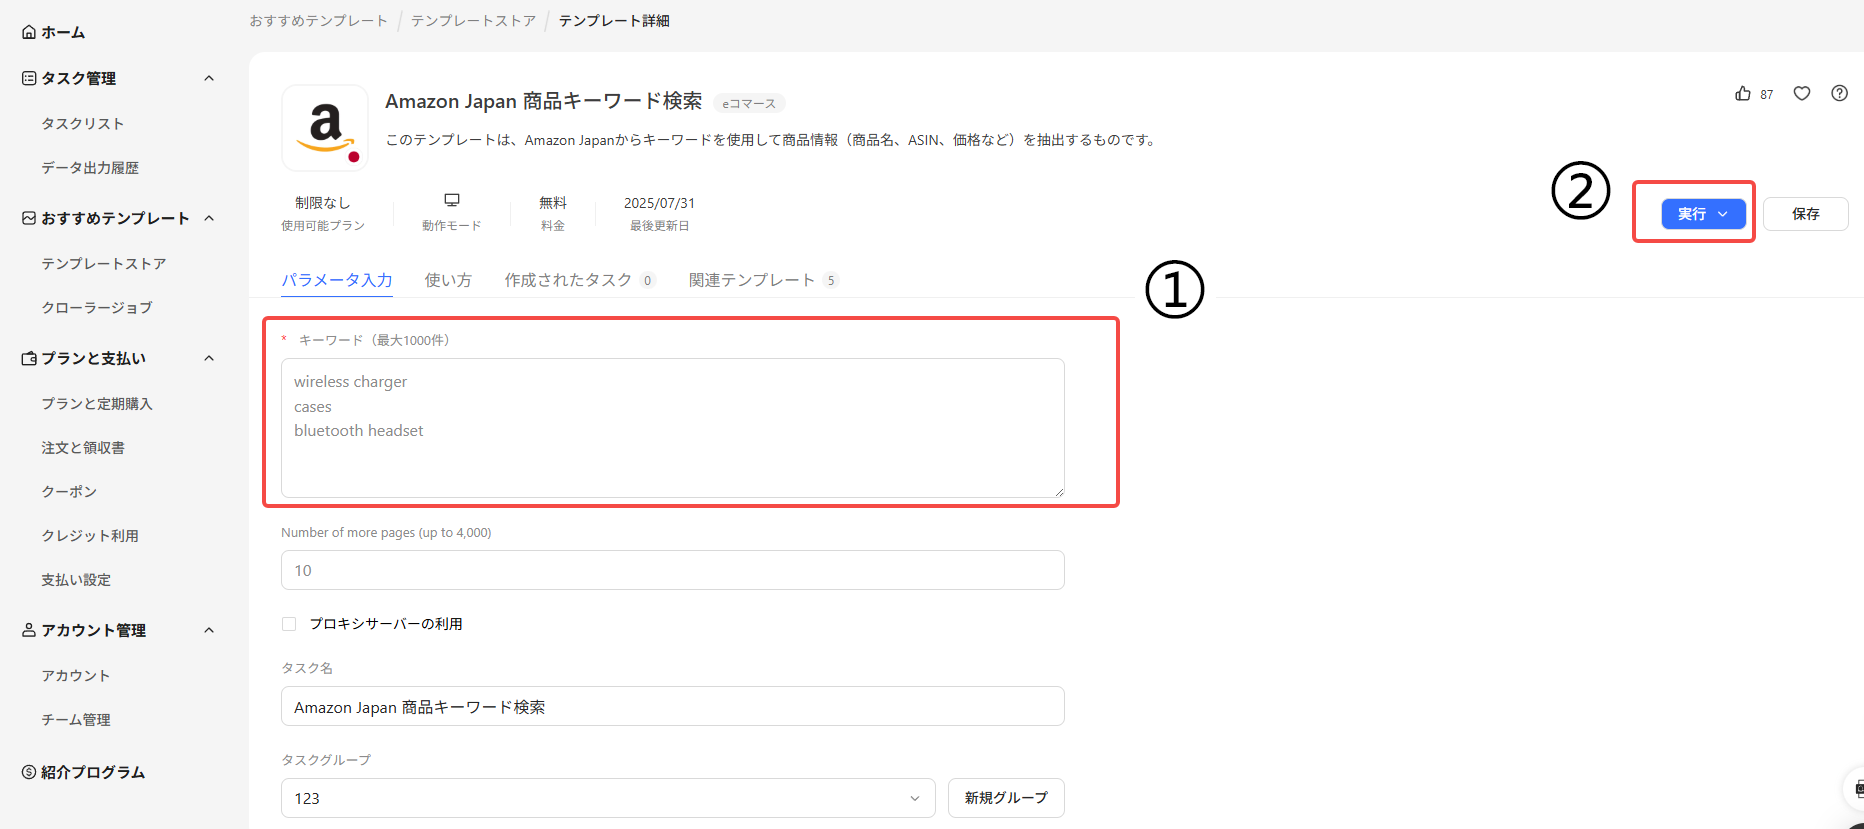Image resolution: width=1864 pixels, height=829 pixels.
Task: Collapse the プランと支払い sidebar section
Action: [209, 358]
